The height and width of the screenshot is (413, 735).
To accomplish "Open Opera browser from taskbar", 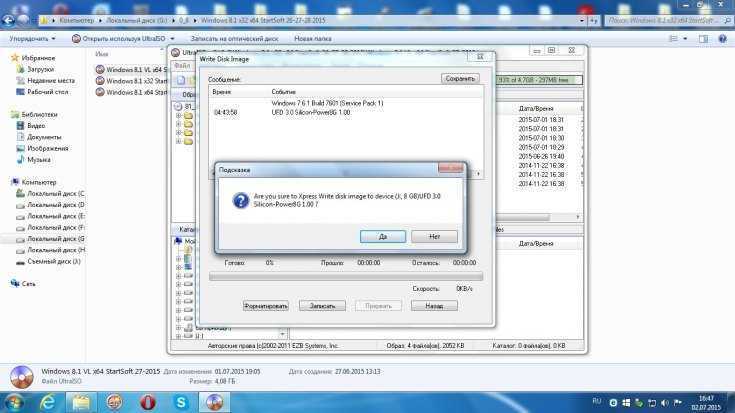I will (x=148, y=402).
